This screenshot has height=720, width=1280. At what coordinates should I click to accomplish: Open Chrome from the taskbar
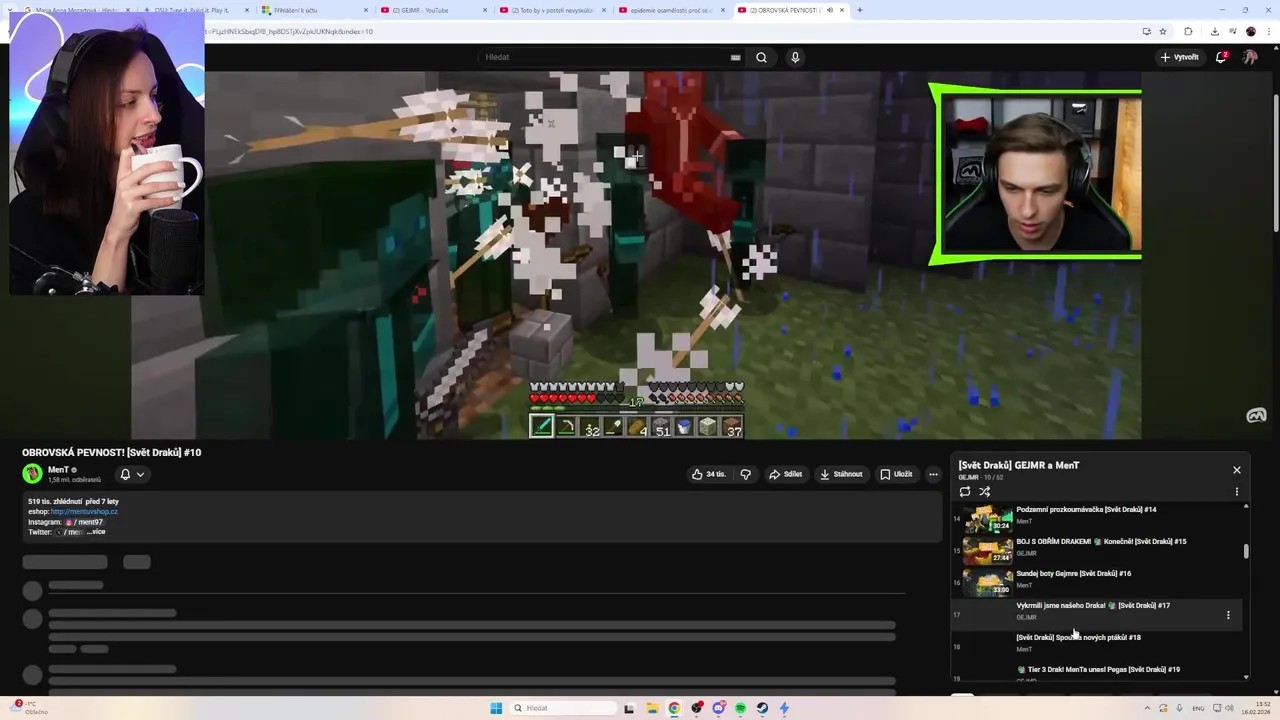click(x=674, y=708)
